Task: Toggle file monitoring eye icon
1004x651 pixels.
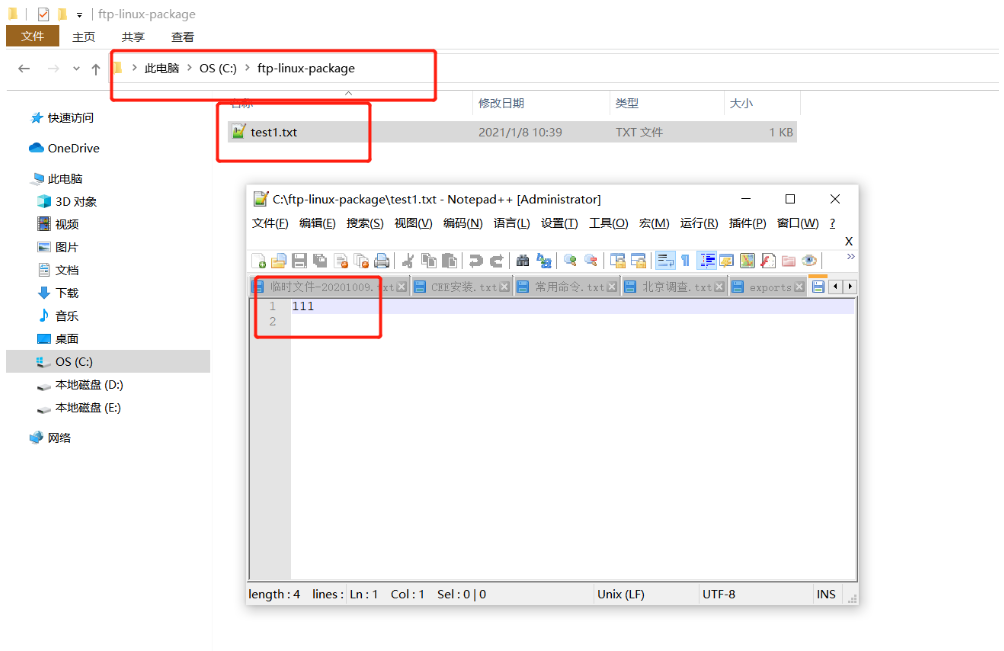Action: tap(809, 261)
